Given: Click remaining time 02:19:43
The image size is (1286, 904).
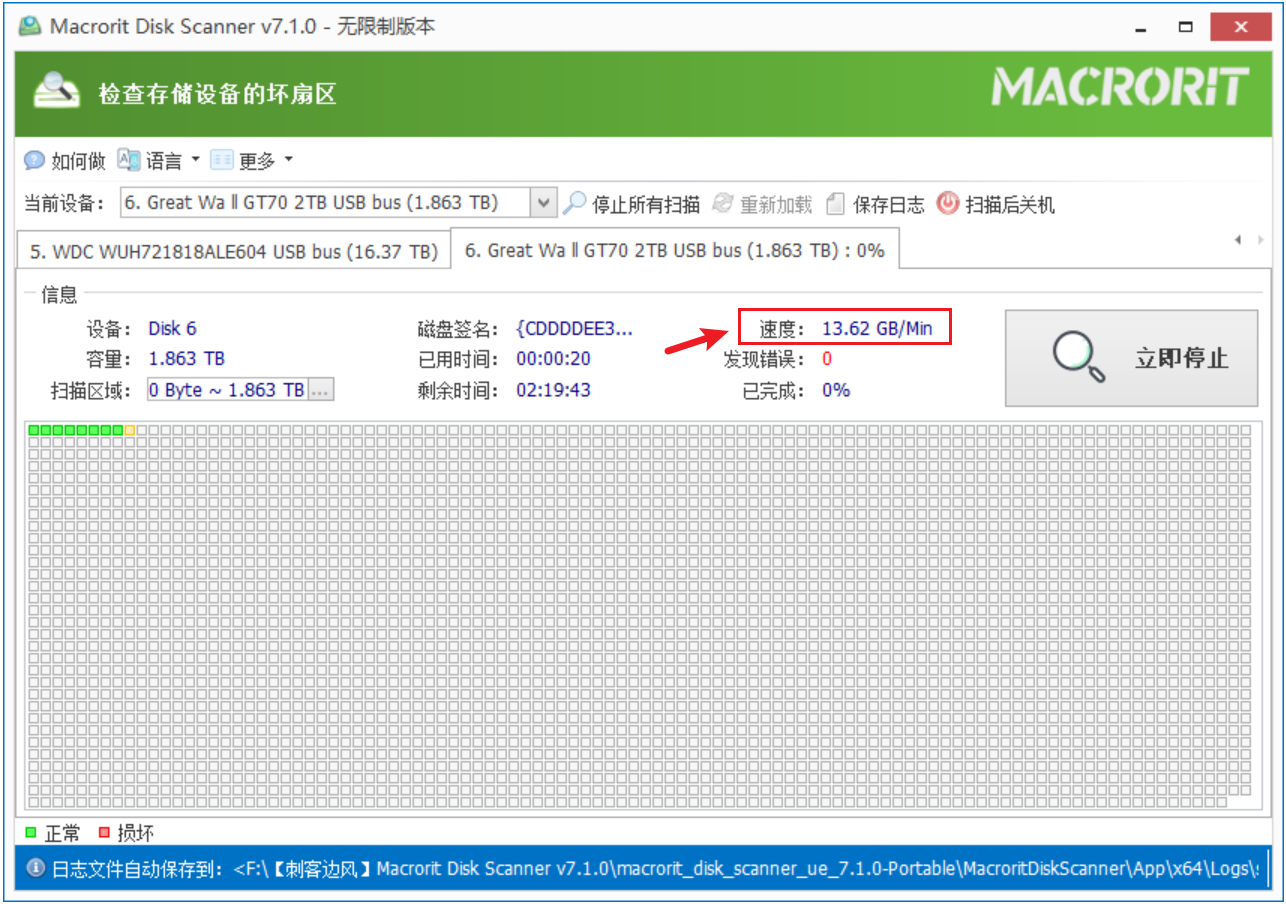Looking at the screenshot, I should click(x=553, y=390).
